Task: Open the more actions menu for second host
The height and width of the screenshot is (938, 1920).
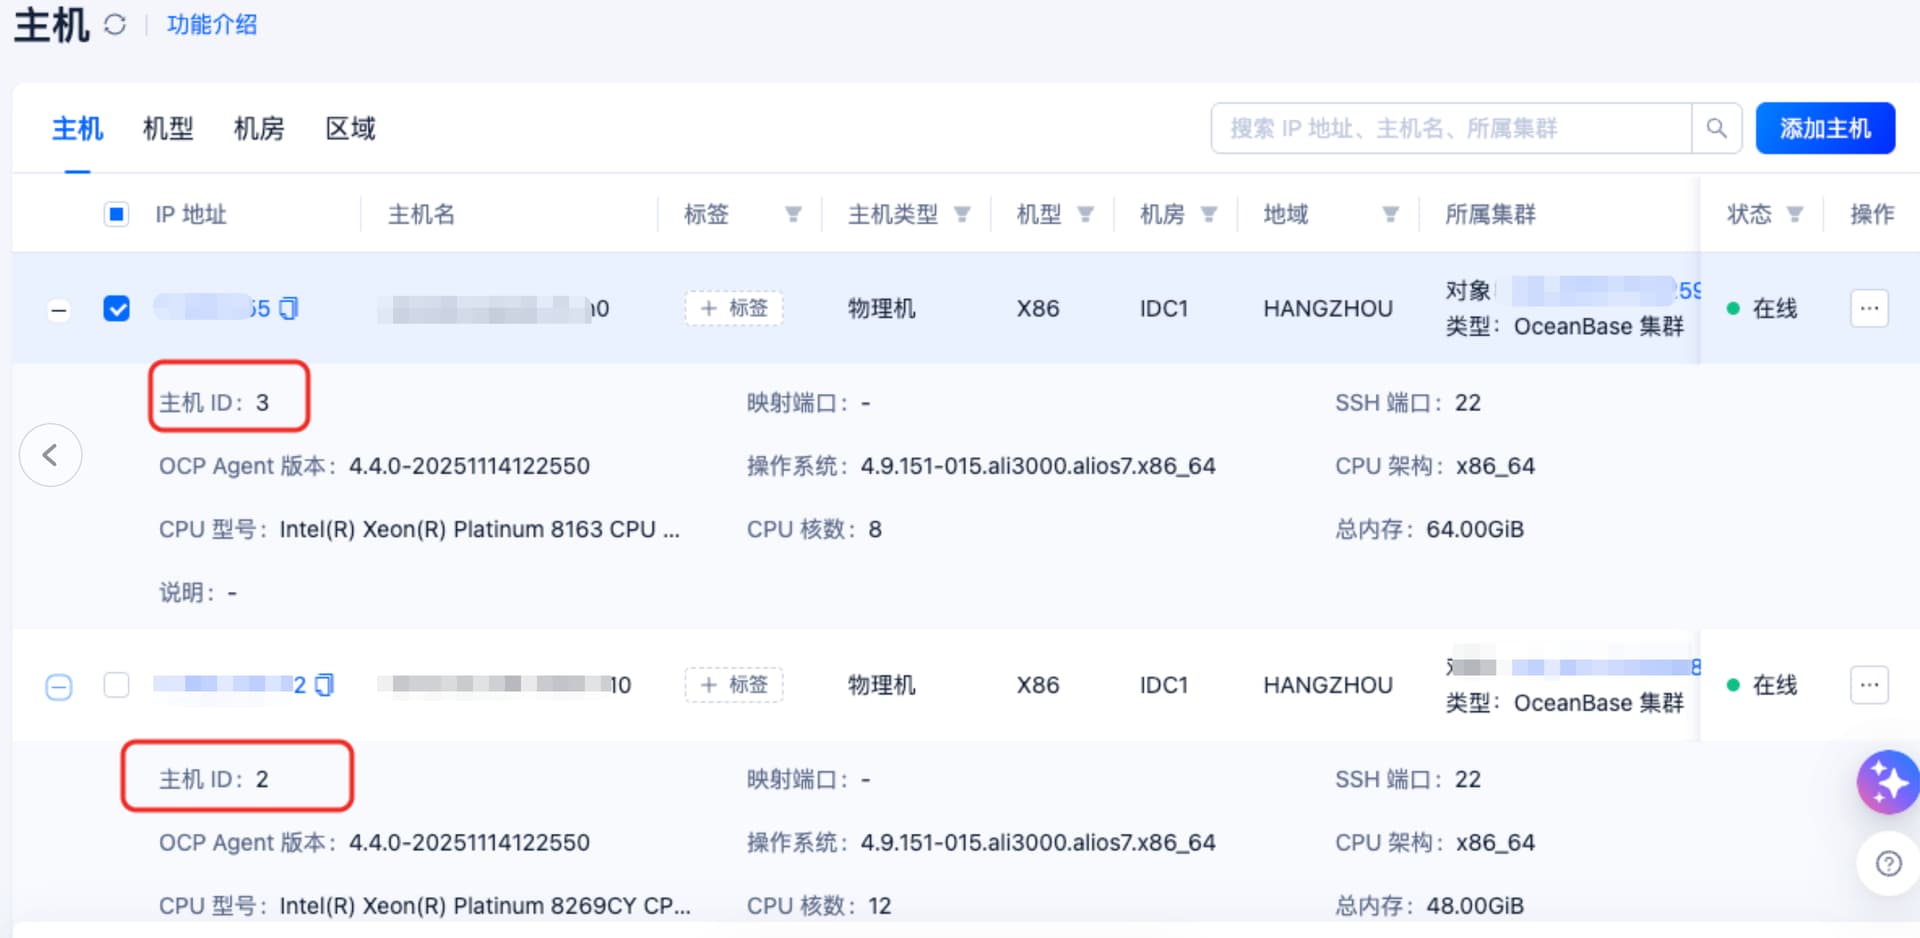Action: [1868, 685]
